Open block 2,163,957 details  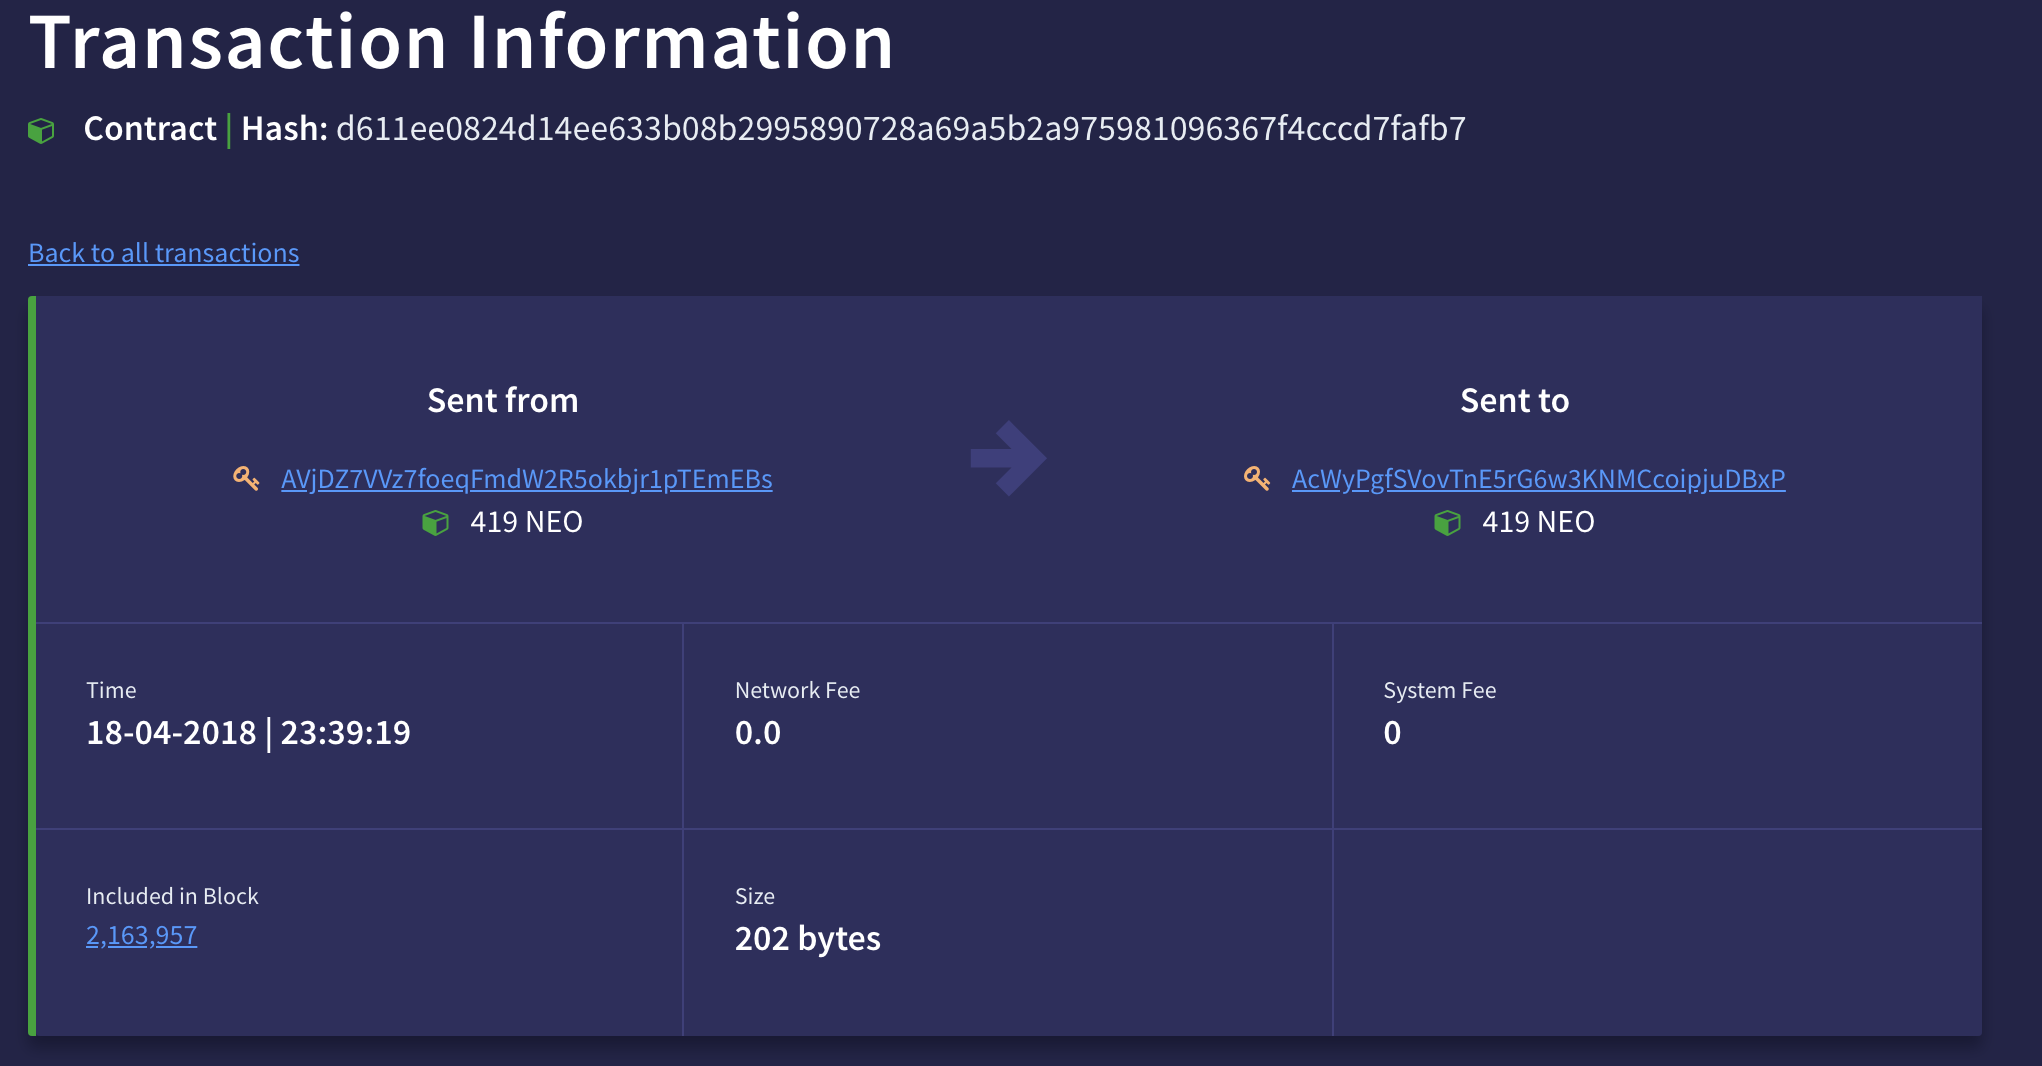point(142,935)
